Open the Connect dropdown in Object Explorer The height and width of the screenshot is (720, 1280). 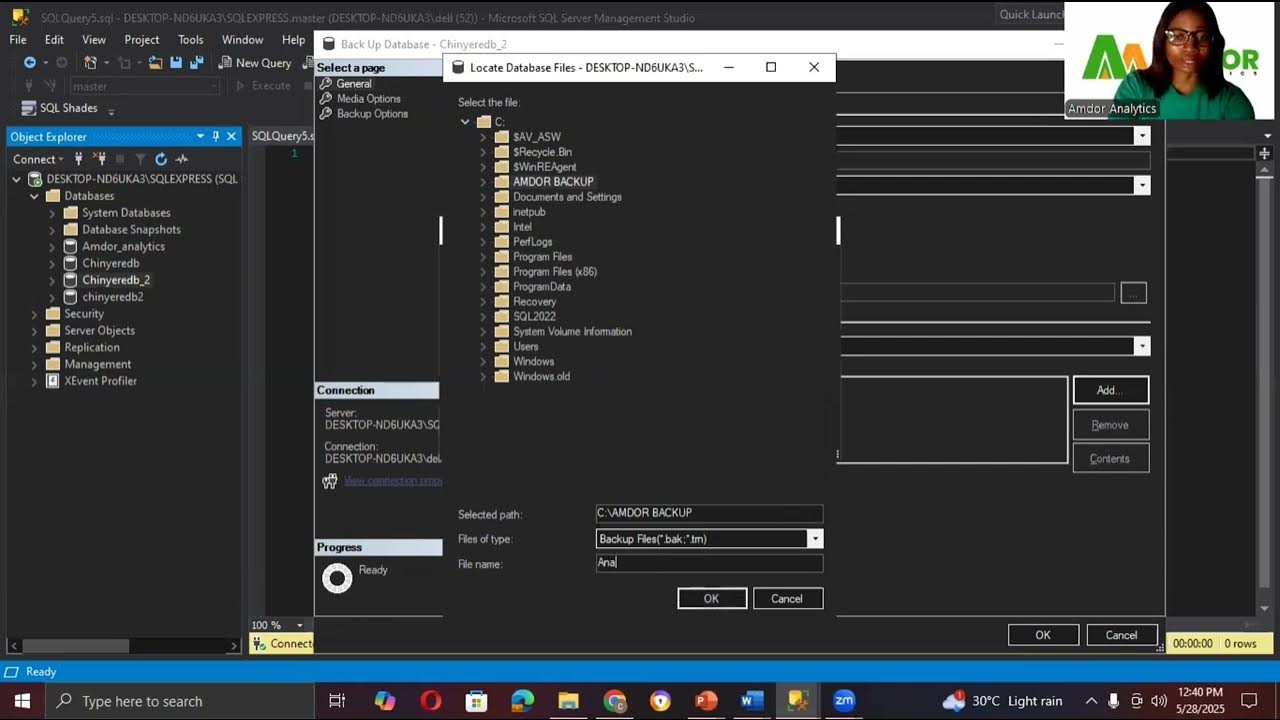click(x=38, y=159)
